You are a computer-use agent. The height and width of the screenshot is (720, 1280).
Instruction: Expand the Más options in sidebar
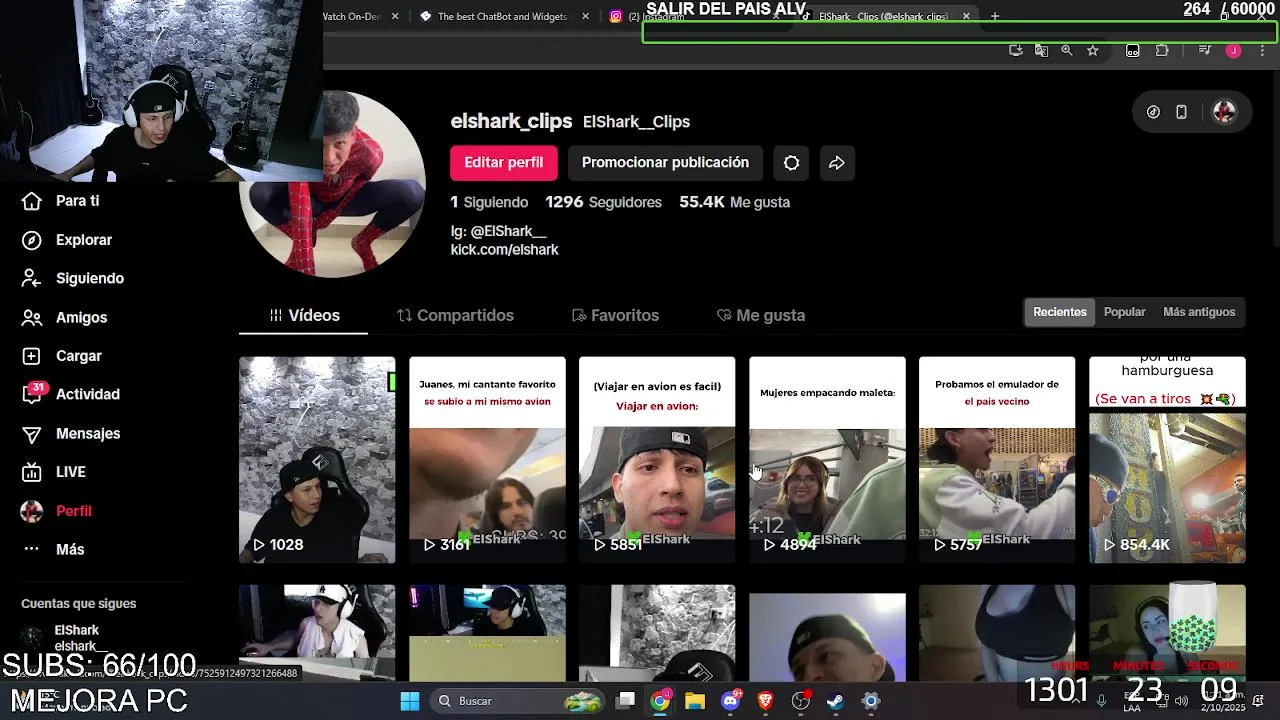pos(53,549)
